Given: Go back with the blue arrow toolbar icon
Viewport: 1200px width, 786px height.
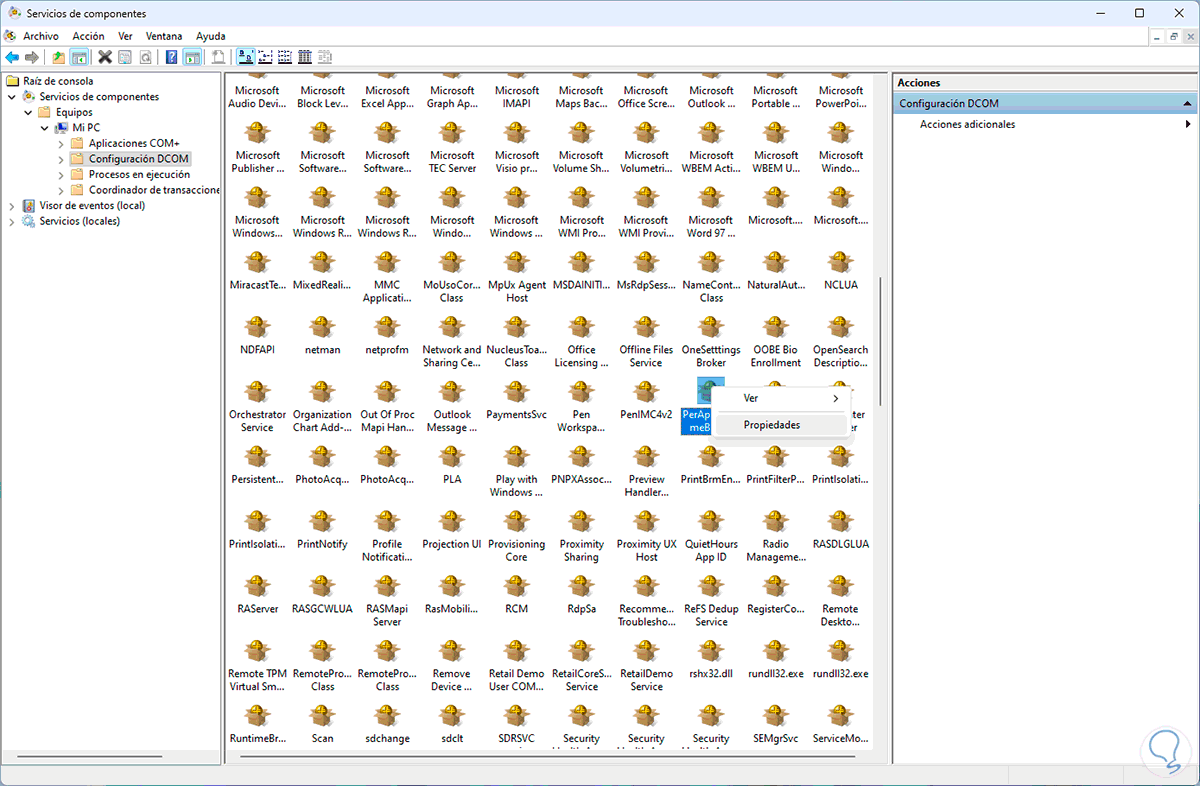Looking at the screenshot, I should pos(12,57).
